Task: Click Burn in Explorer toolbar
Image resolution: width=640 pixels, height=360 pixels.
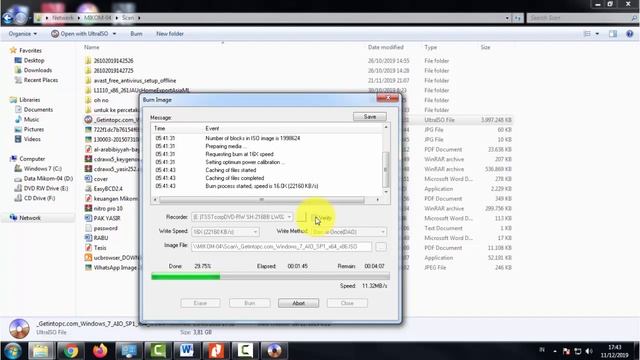Action: coord(136,34)
